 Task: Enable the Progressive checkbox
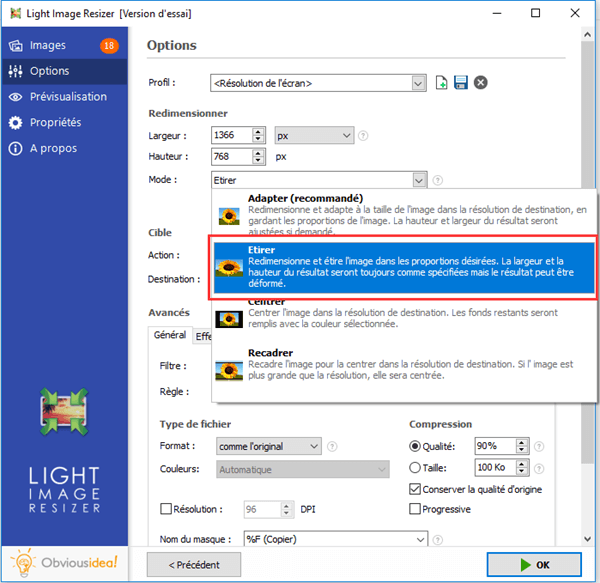tap(415, 509)
